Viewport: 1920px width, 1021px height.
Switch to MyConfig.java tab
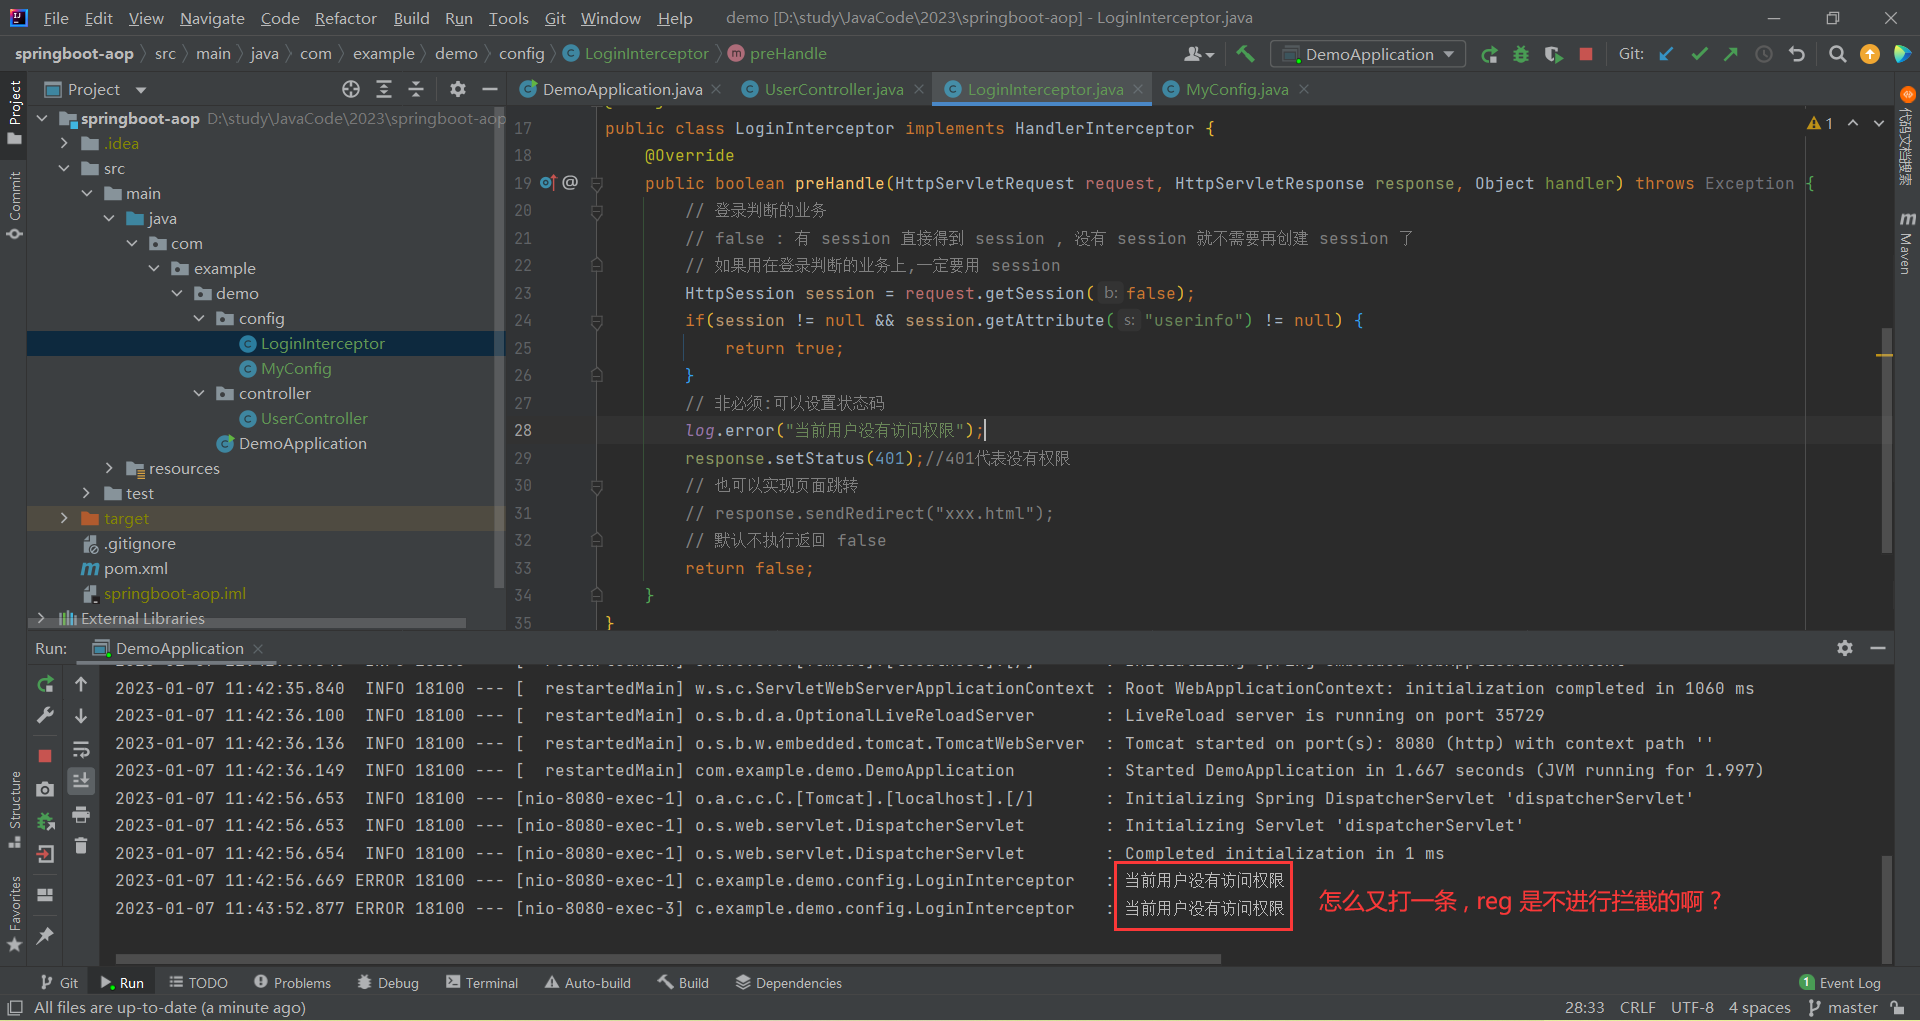pyautogui.click(x=1236, y=89)
